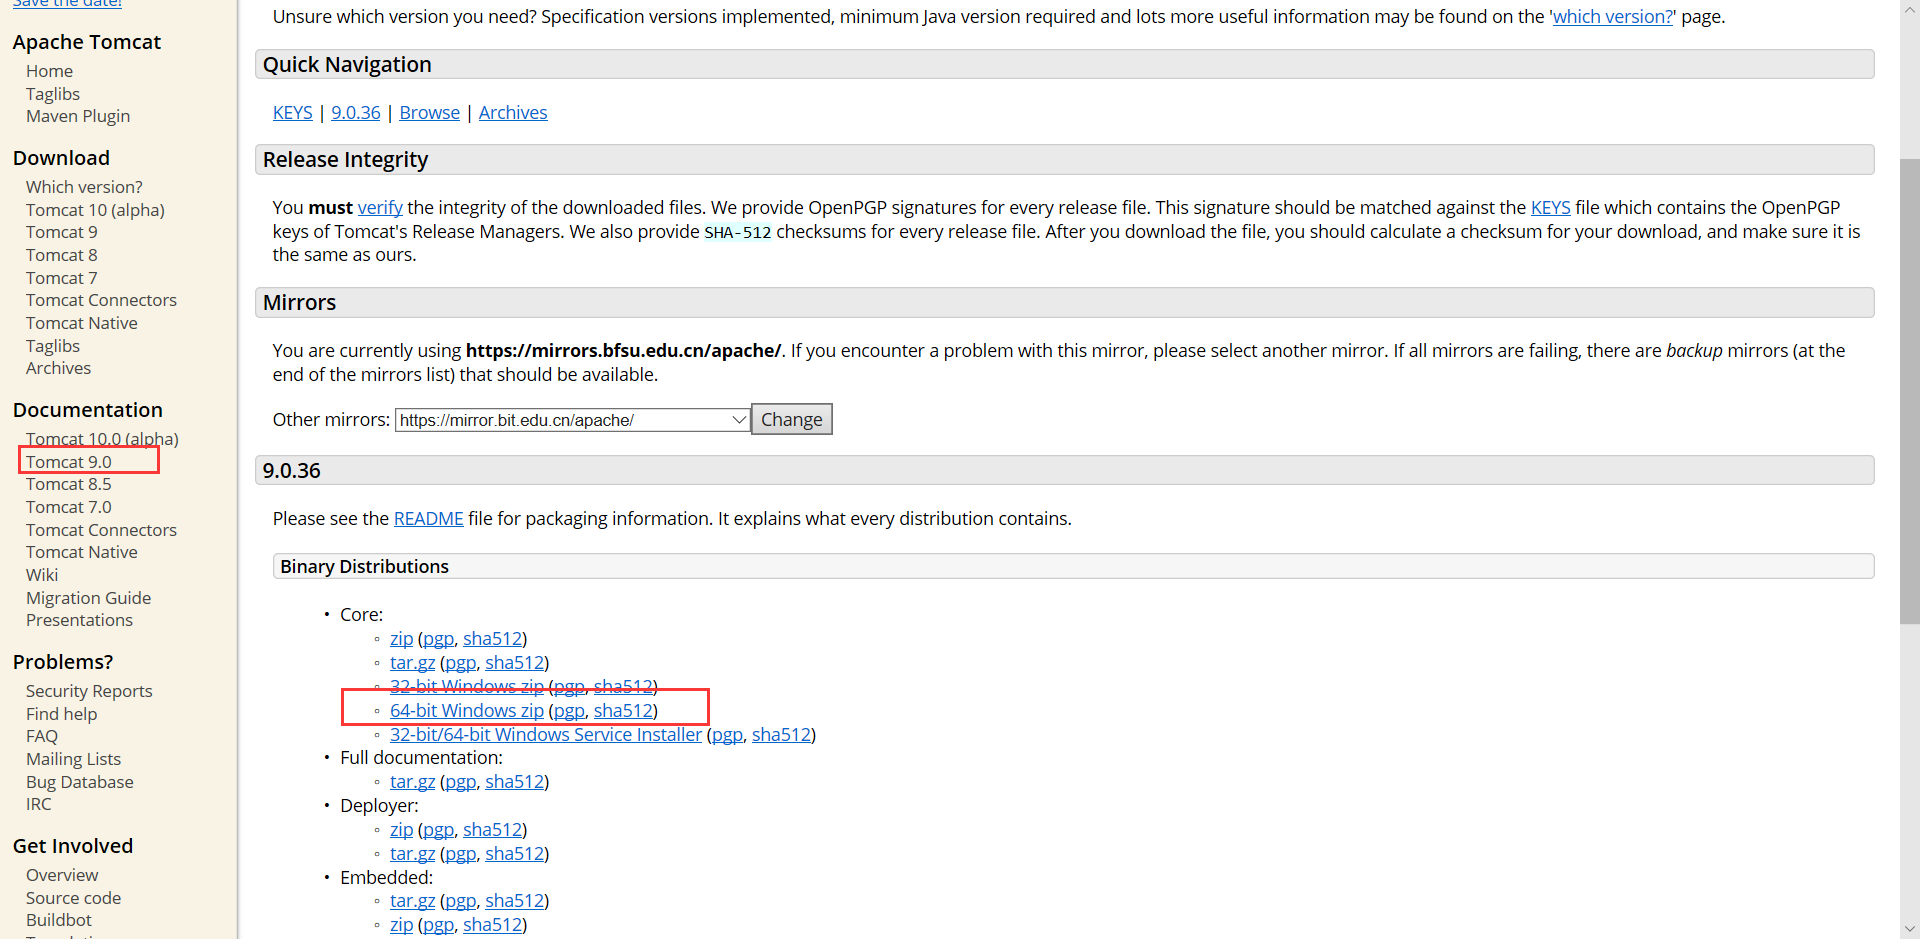Click the scrollbar down arrow
Viewport: 1920px width, 939px height.
[1910, 929]
